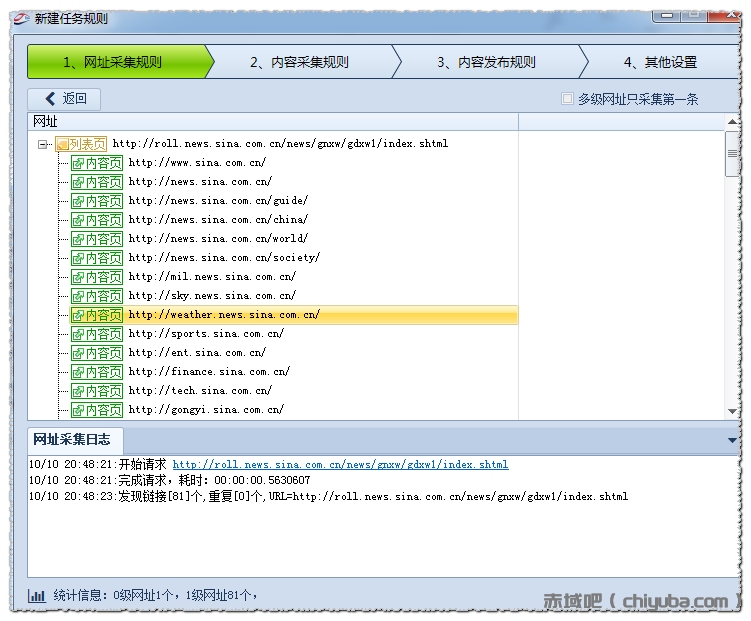Click the 列表页 list page icon
The image size is (751, 621).
81,144
